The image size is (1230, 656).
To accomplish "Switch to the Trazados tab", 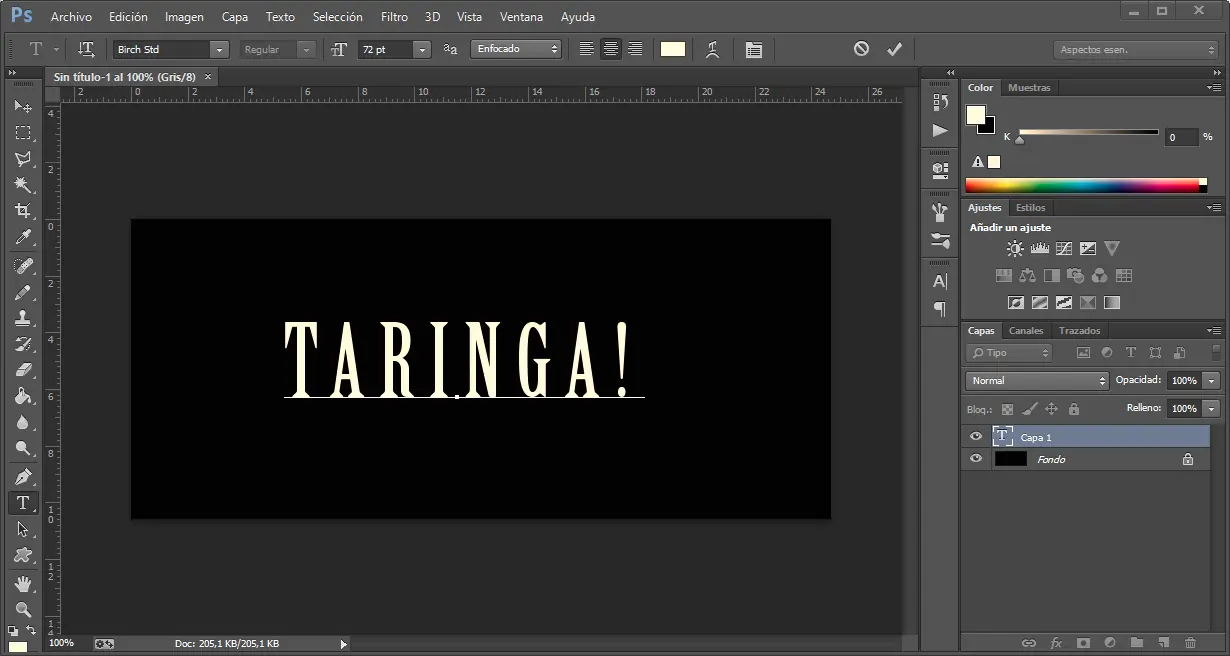I will (x=1080, y=330).
